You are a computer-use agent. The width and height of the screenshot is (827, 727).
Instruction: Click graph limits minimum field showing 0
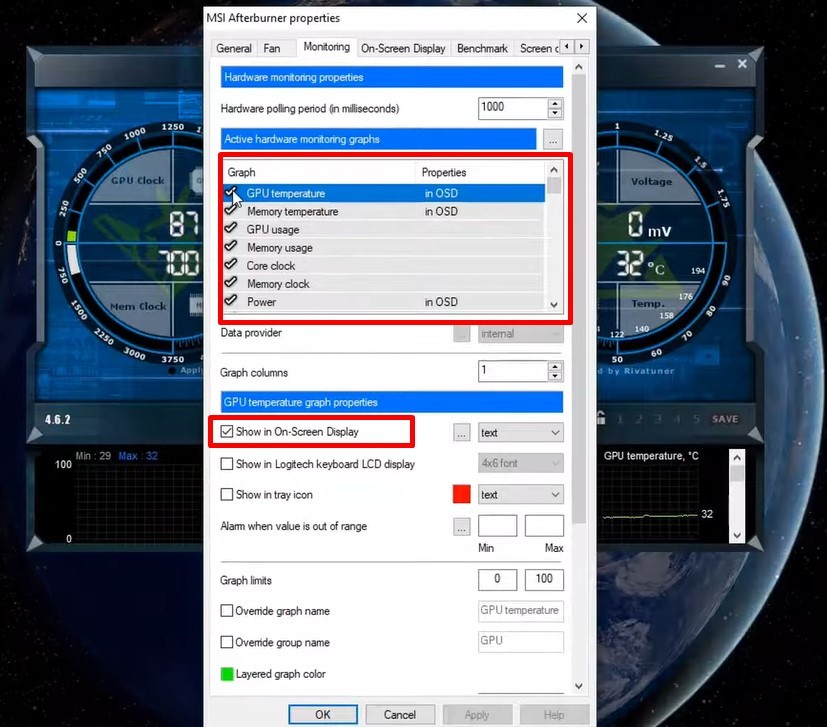click(497, 579)
